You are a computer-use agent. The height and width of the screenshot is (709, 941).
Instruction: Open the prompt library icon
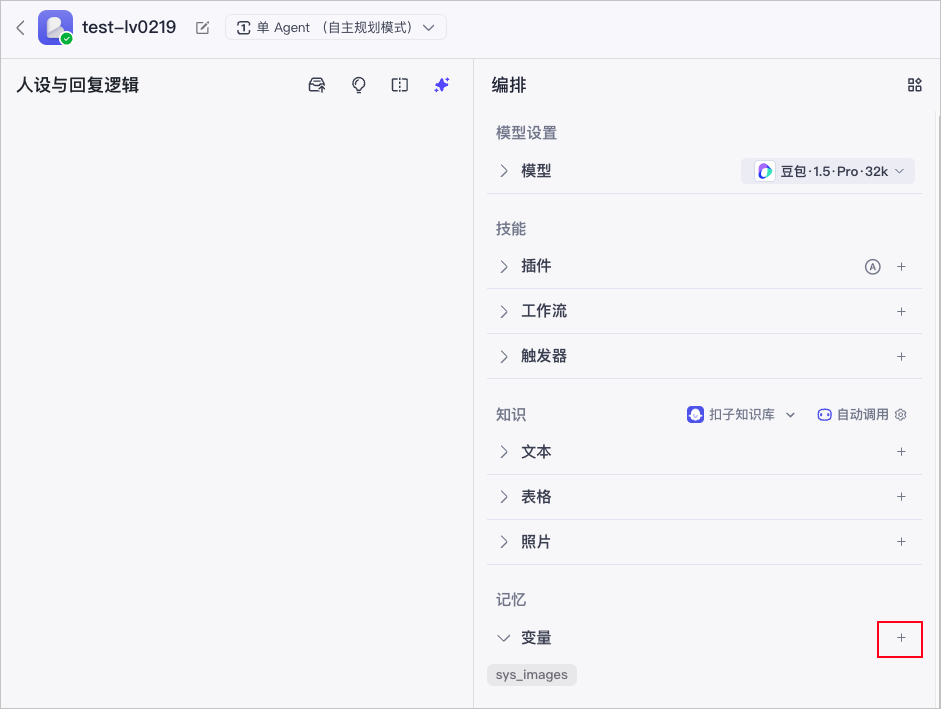tap(317, 85)
